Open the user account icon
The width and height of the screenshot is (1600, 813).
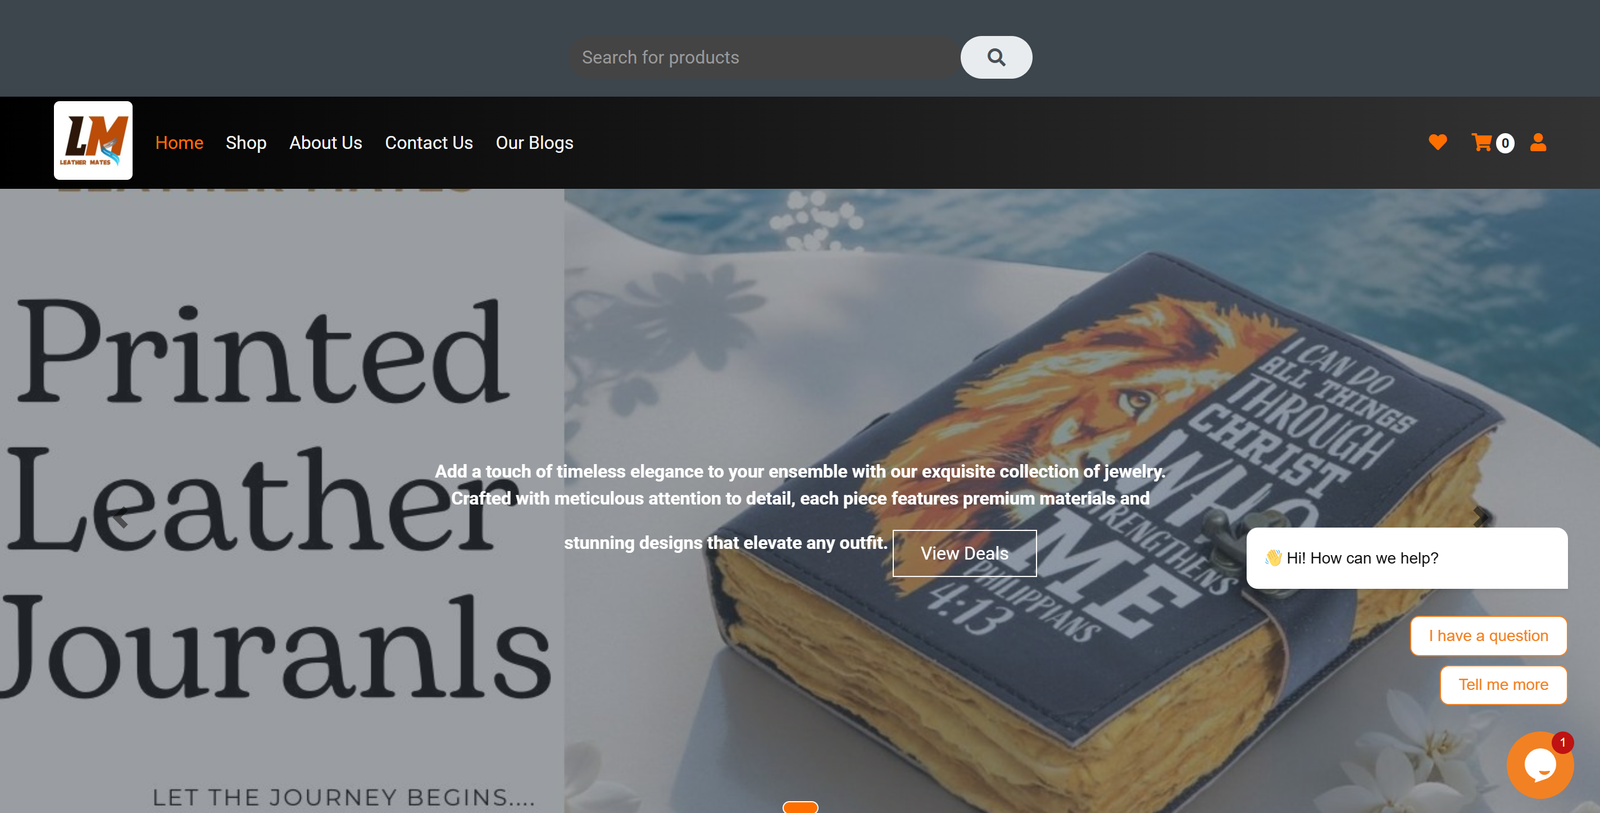(x=1538, y=142)
